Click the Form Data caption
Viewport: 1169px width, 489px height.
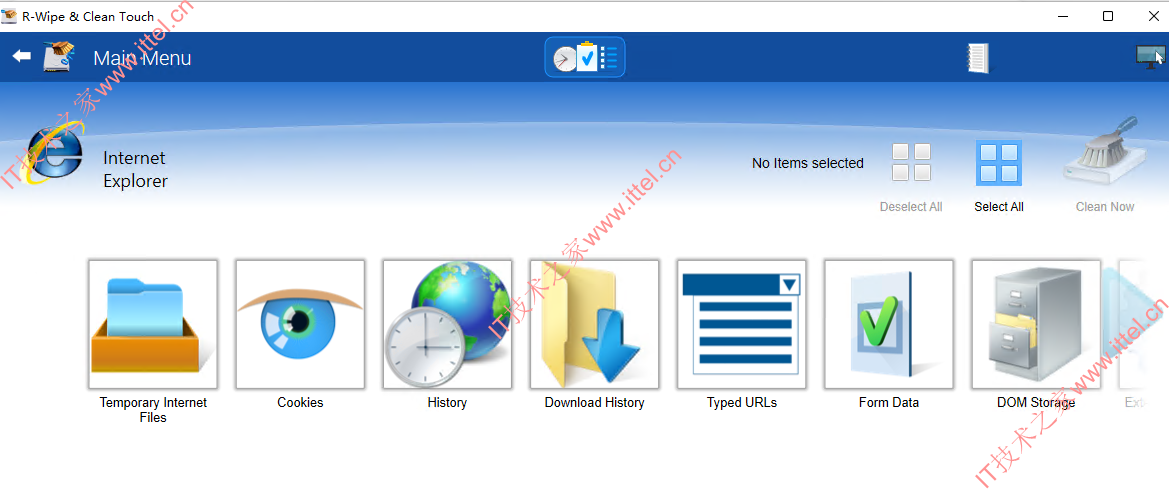coord(889,403)
